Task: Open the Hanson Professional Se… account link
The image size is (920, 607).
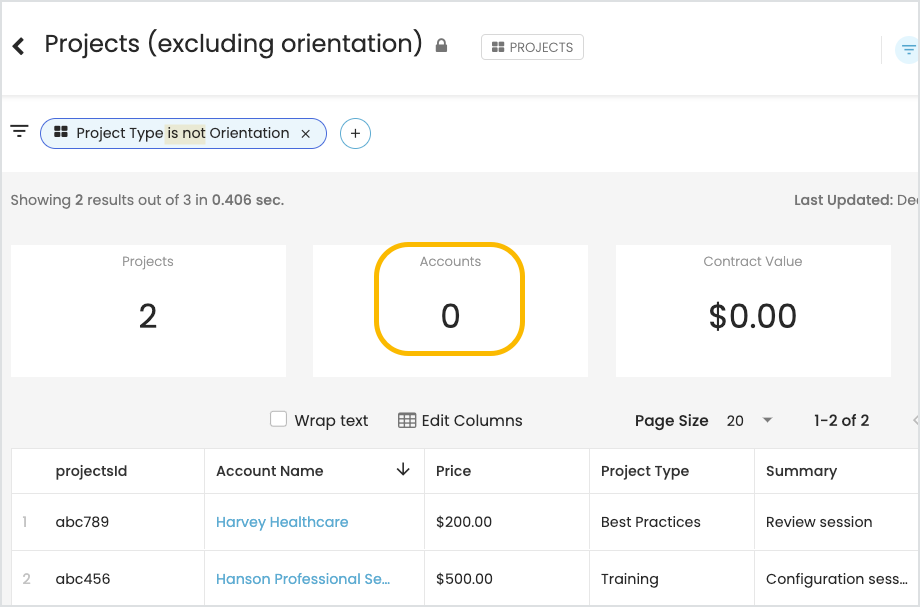Action: [303, 579]
